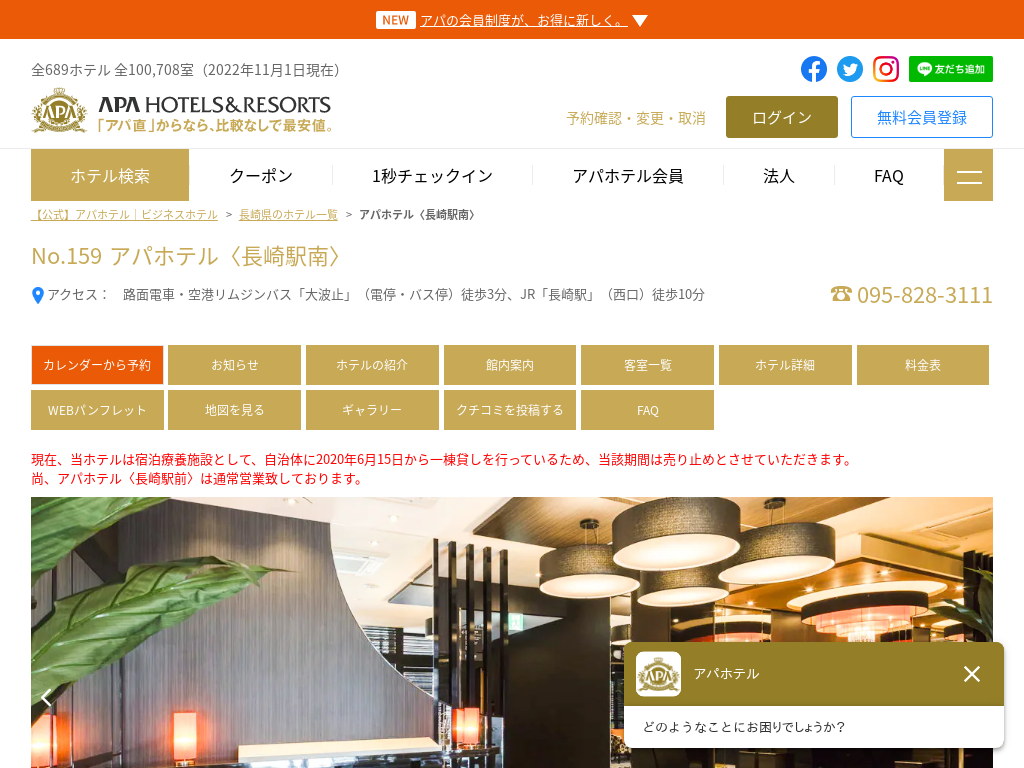Jump to お知らせ section

(x=234, y=365)
